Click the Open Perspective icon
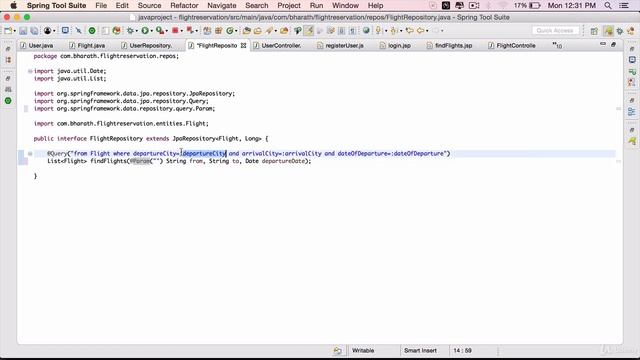This screenshot has height=360, width=640. pyautogui.click(x=594, y=31)
